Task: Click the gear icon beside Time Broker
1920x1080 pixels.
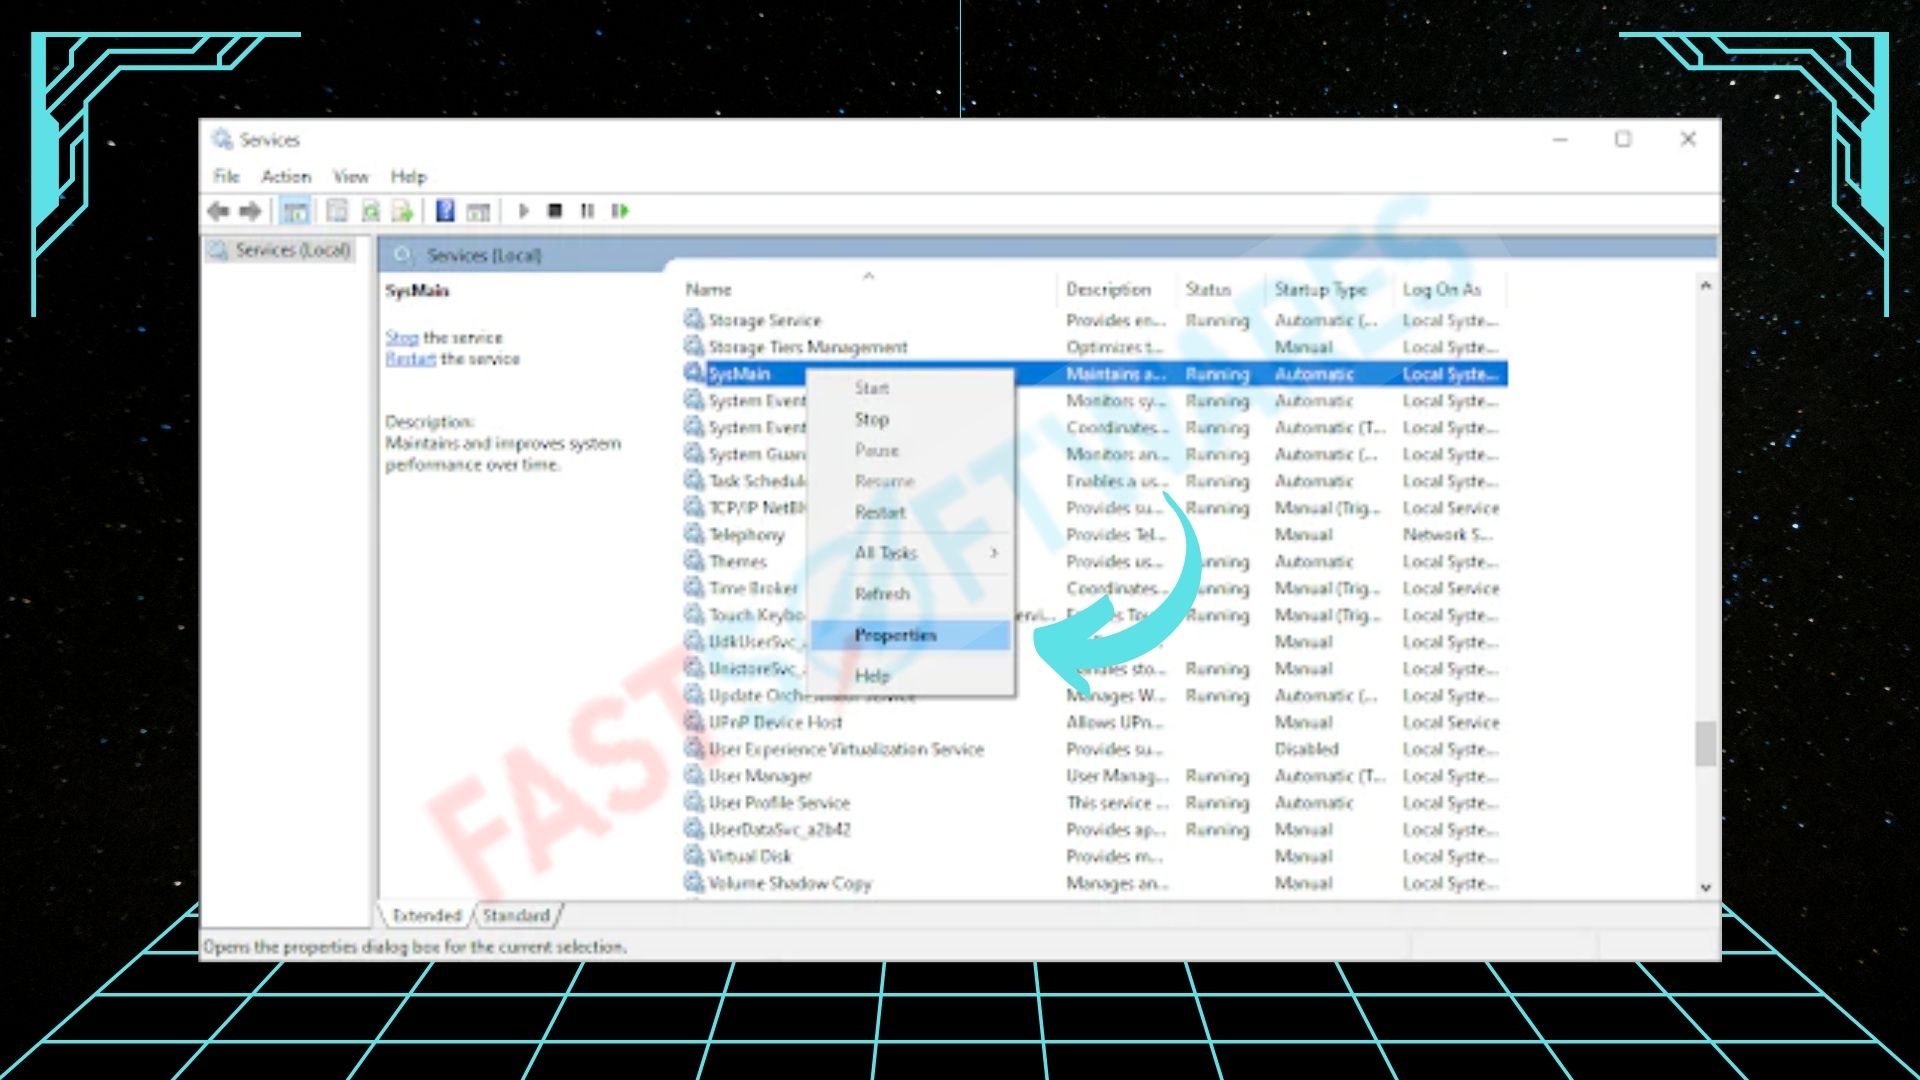Action: tap(694, 588)
